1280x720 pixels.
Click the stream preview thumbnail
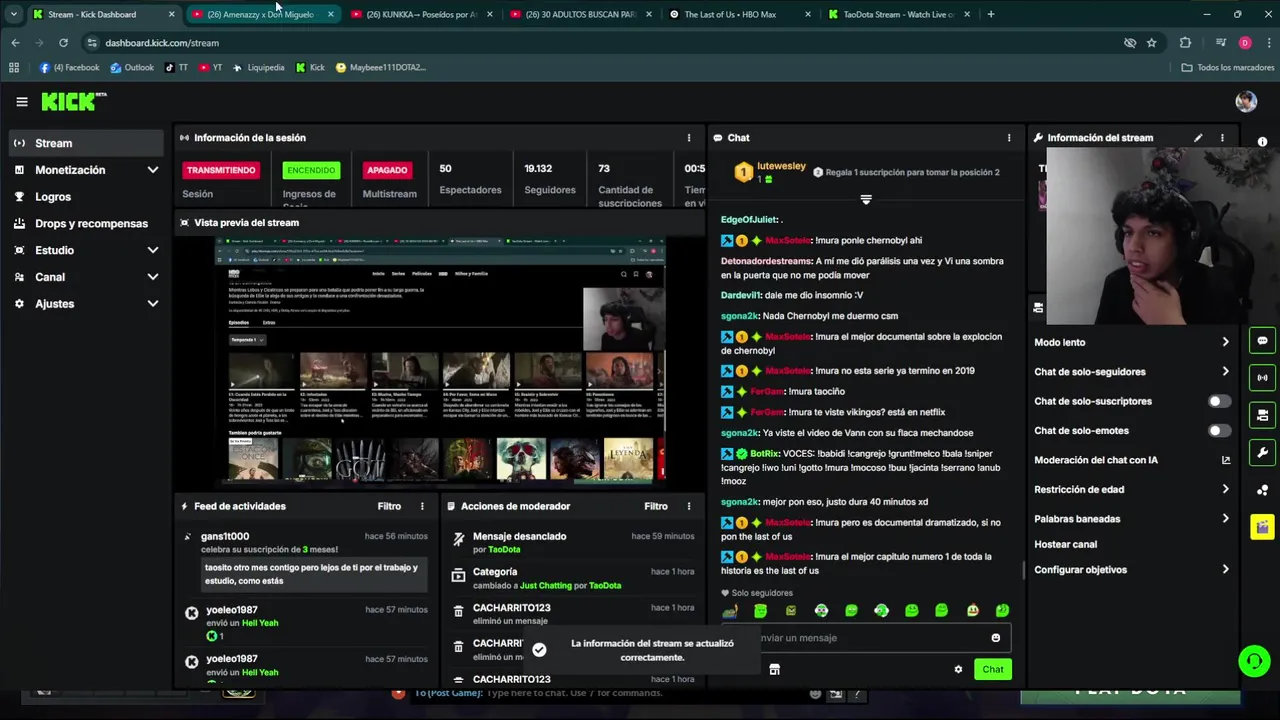tap(440, 360)
